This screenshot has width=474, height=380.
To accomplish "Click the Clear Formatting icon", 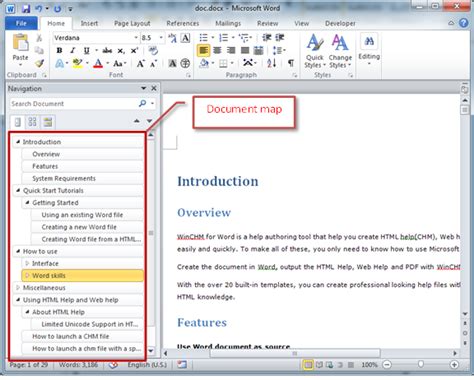I will tap(153, 51).
